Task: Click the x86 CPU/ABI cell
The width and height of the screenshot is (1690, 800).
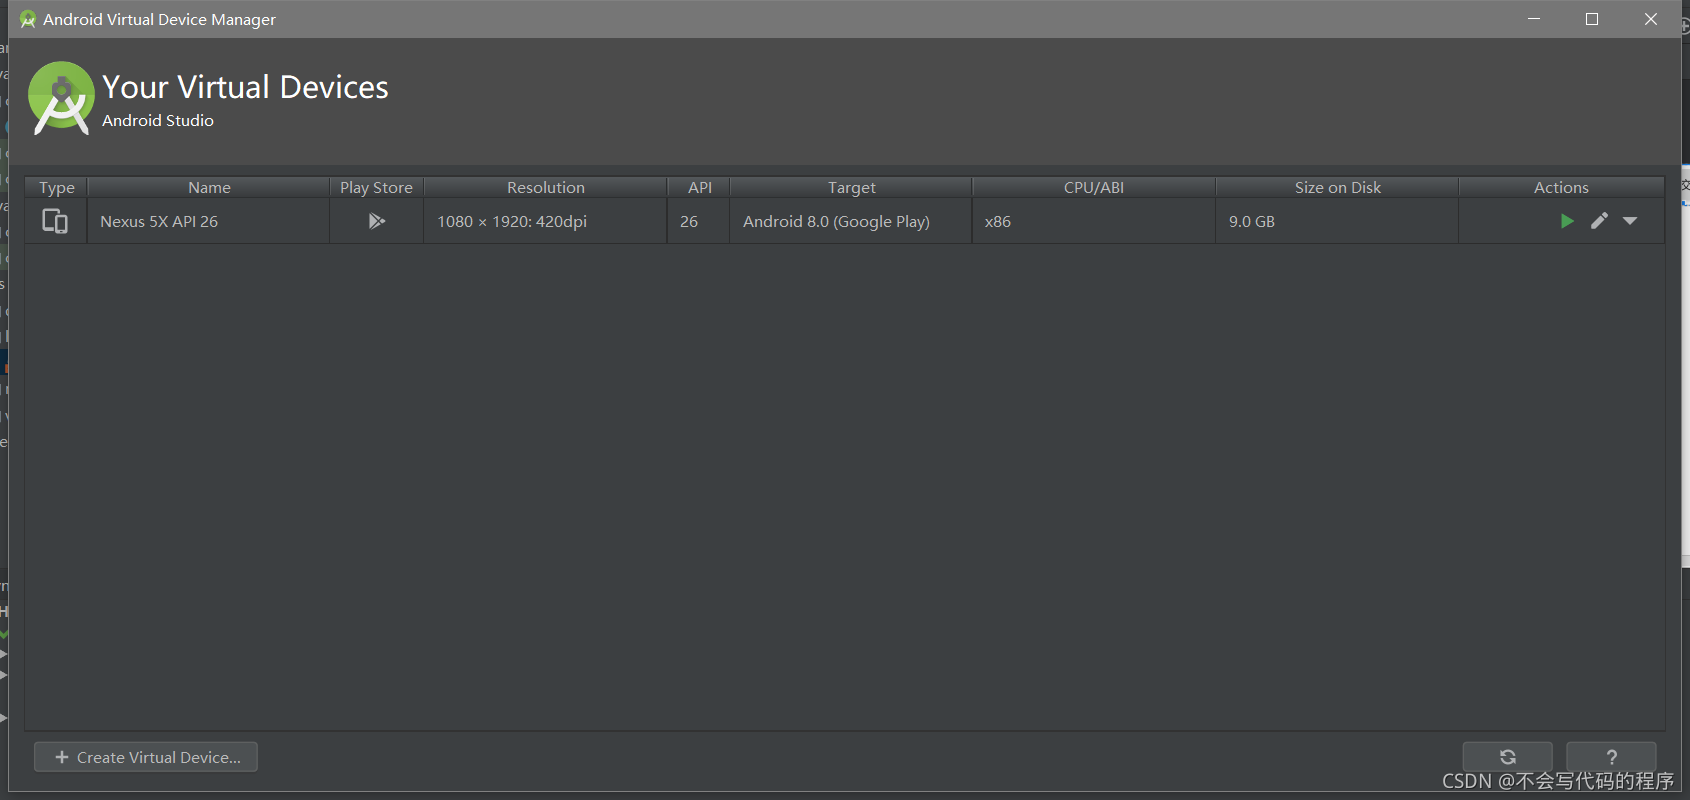Action: (x=1094, y=221)
